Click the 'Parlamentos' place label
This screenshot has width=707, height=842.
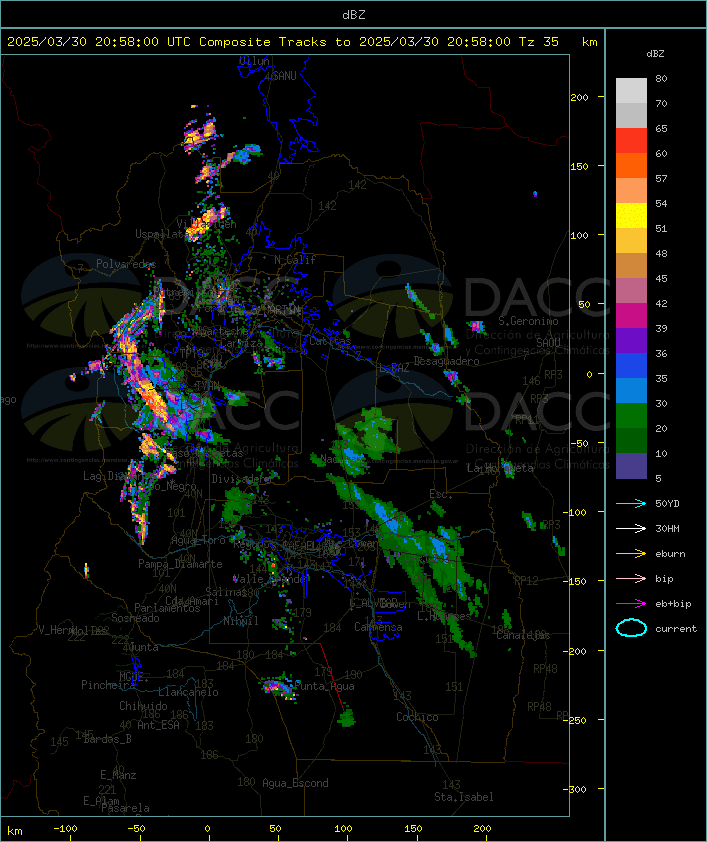[x=167, y=608]
